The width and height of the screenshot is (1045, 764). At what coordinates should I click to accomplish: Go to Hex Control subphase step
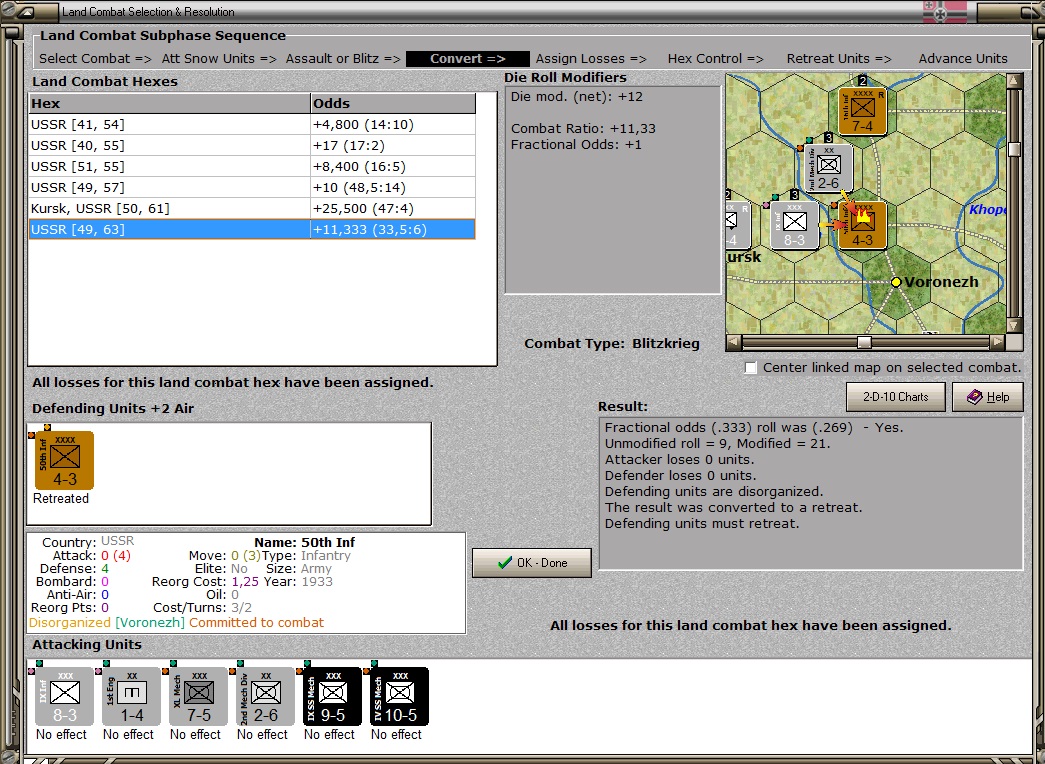click(716, 59)
